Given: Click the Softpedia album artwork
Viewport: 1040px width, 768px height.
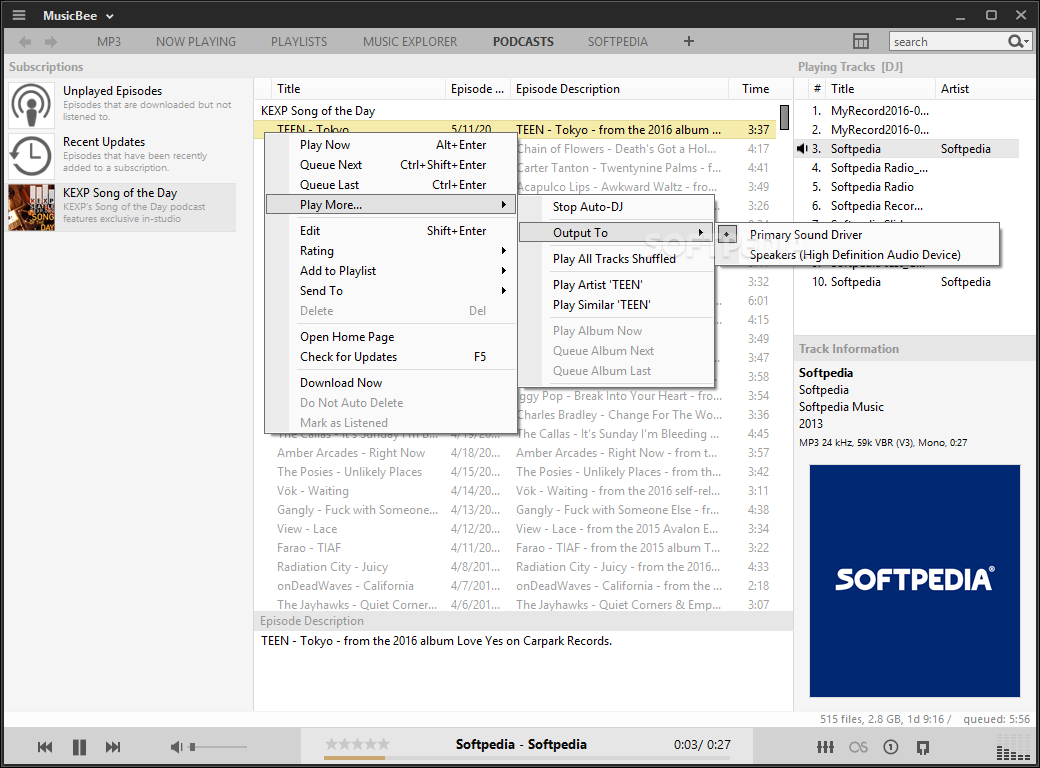Looking at the screenshot, I should pos(914,581).
